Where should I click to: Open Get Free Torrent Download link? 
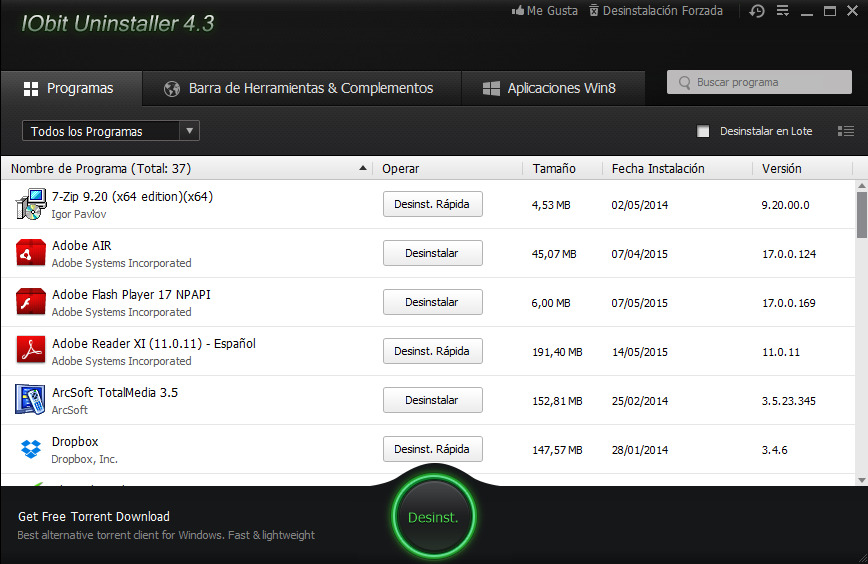[94, 516]
